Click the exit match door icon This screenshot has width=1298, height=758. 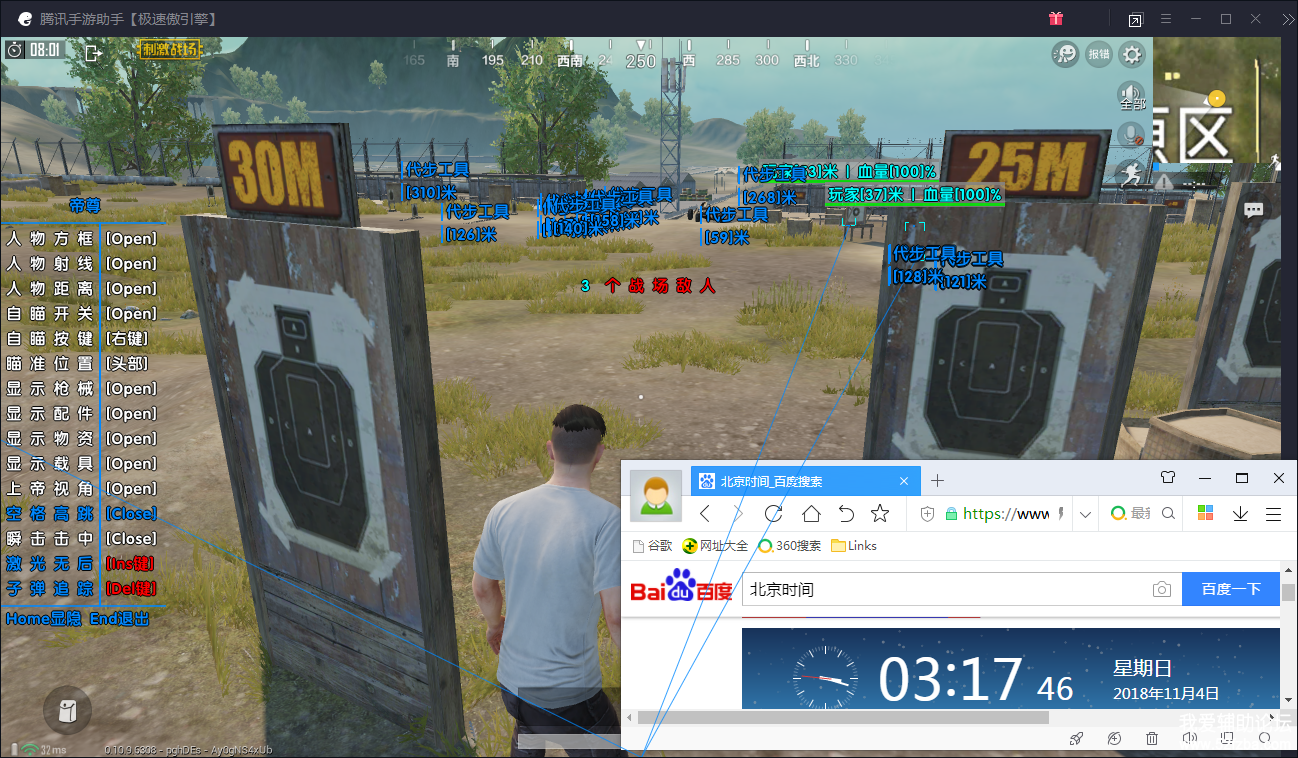[x=94, y=52]
